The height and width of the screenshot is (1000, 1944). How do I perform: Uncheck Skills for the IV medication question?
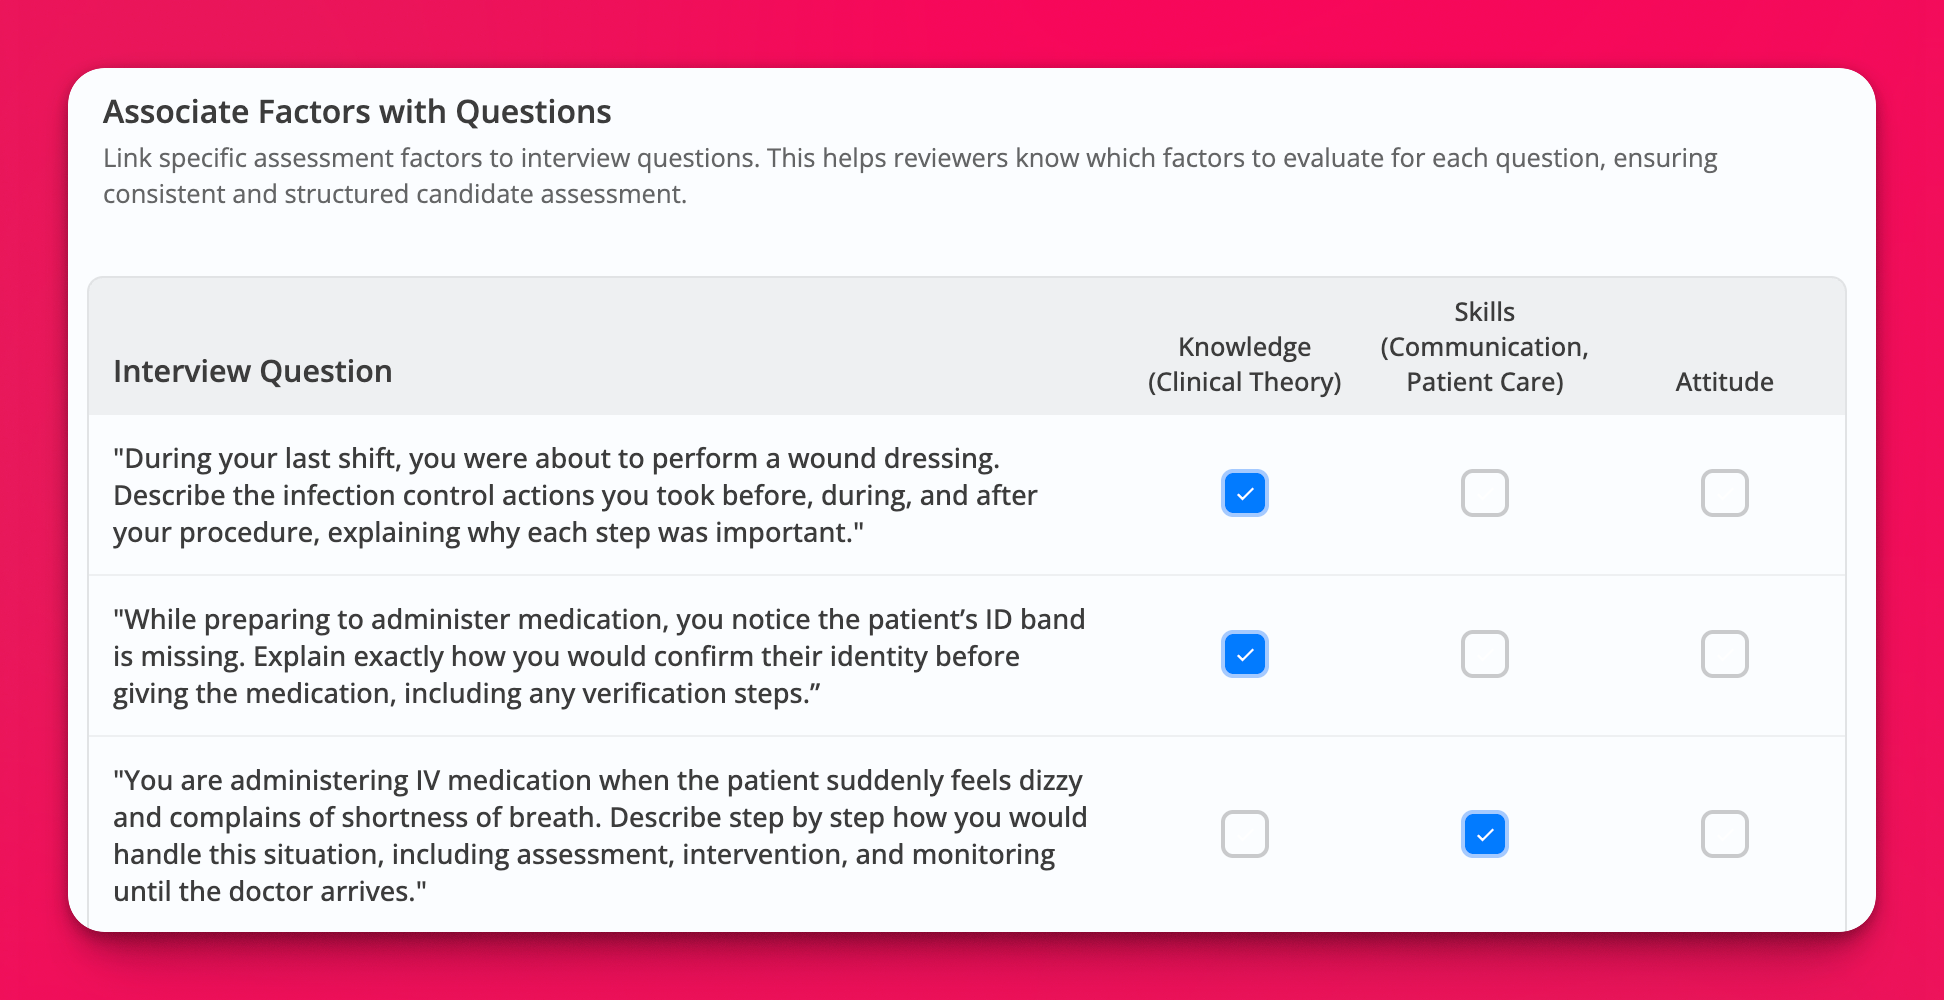click(x=1484, y=834)
